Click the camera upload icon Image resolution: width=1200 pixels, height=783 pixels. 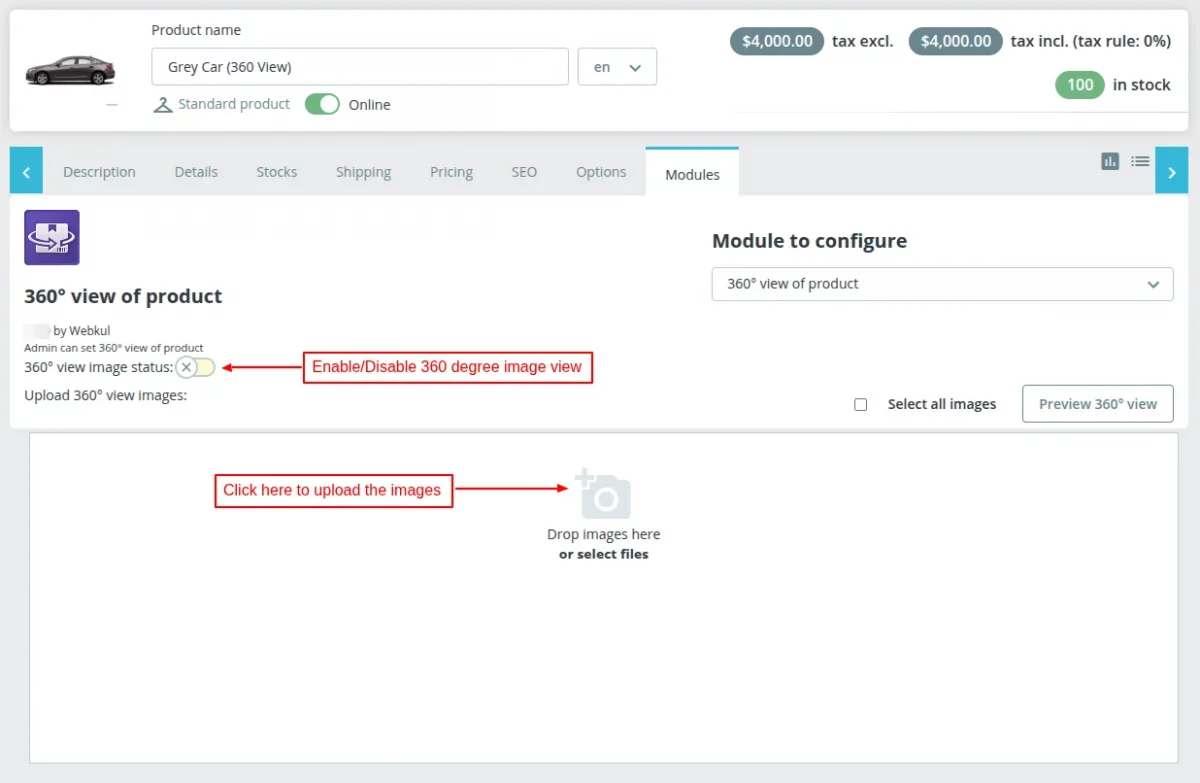point(603,492)
